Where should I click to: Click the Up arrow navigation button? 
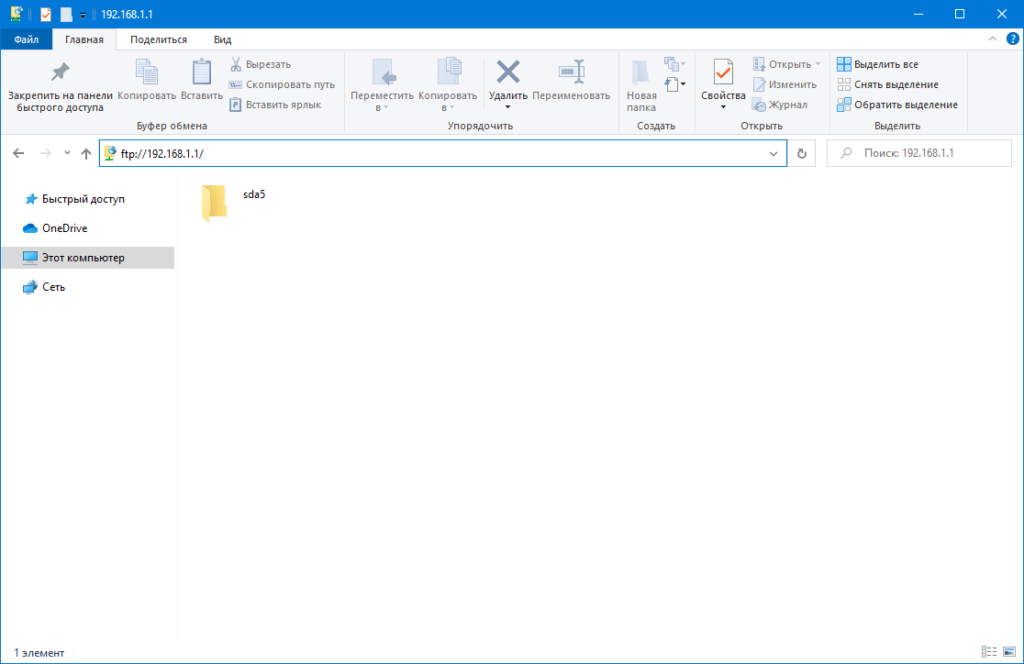[86, 154]
